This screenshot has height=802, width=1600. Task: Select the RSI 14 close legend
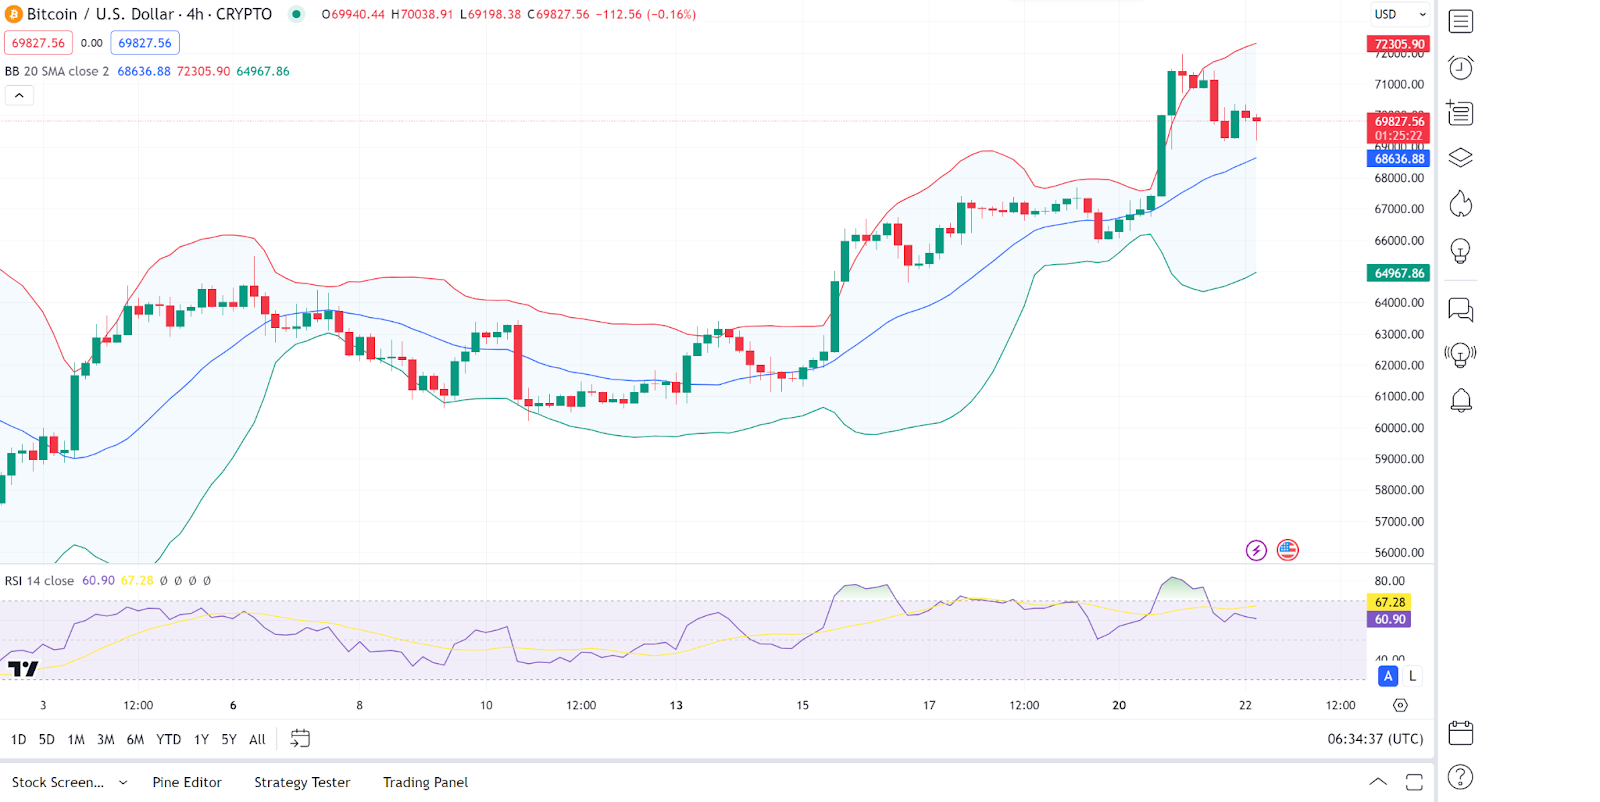[x=39, y=581]
